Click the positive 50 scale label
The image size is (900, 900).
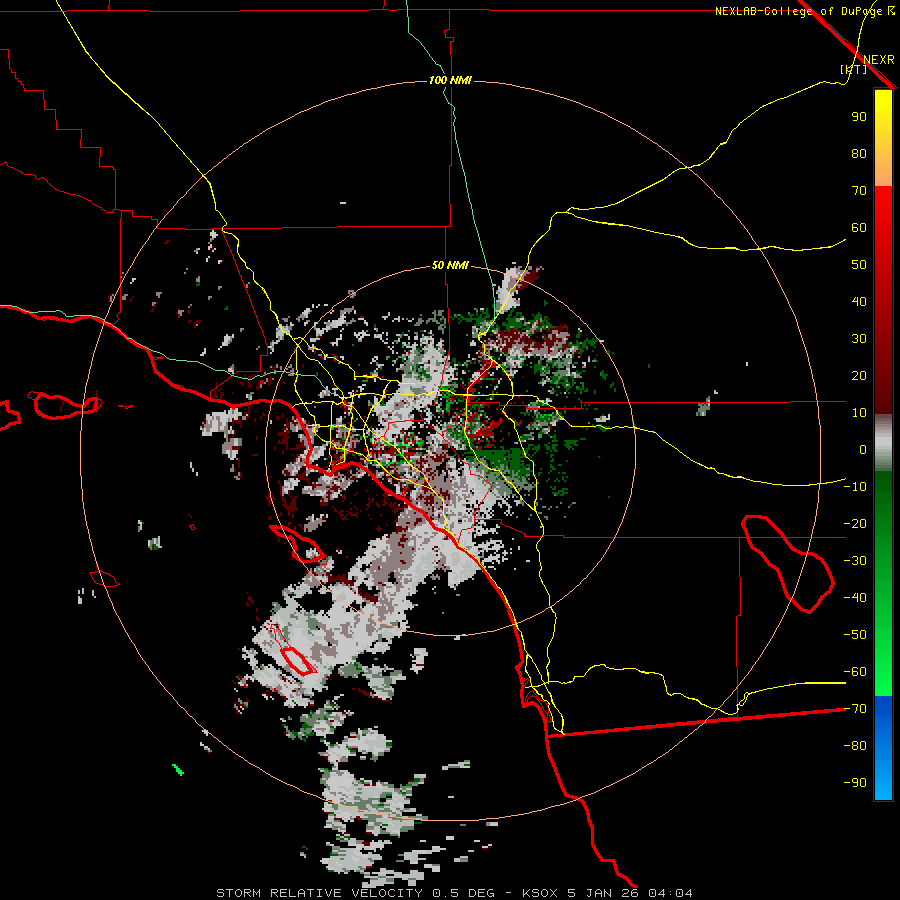859,265
